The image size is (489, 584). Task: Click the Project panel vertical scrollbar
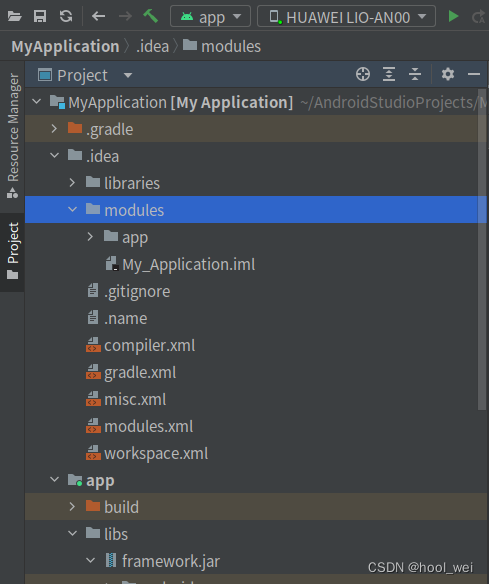[482, 250]
